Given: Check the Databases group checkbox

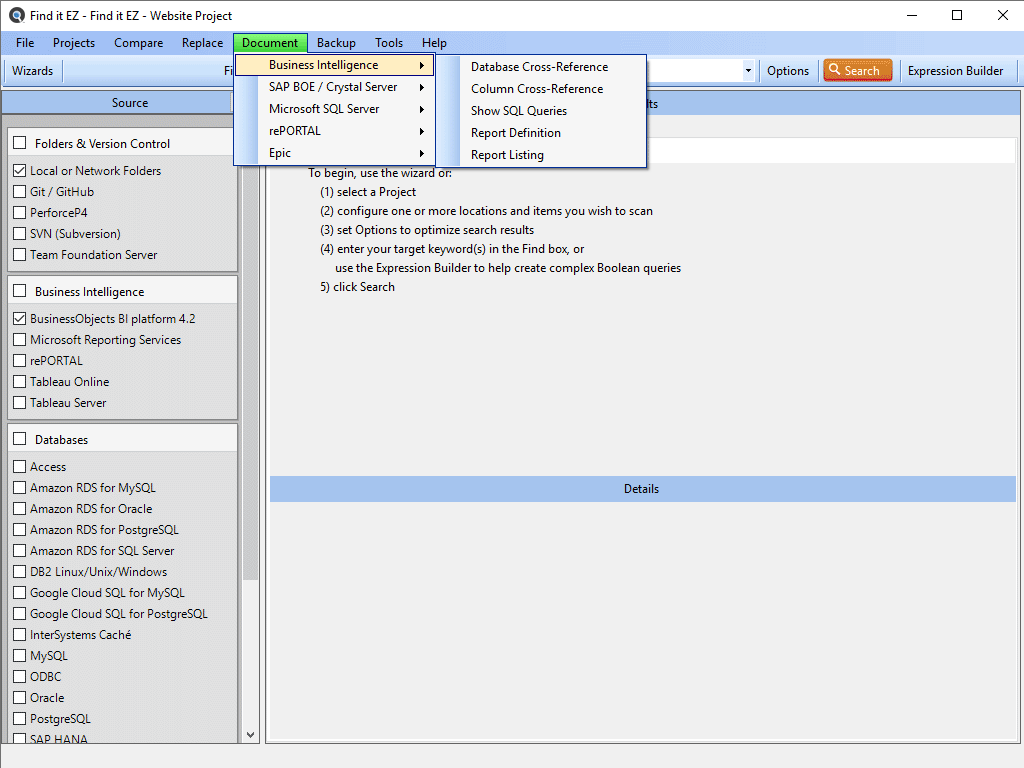Looking at the screenshot, I should pyautogui.click(x=20, y=439).
